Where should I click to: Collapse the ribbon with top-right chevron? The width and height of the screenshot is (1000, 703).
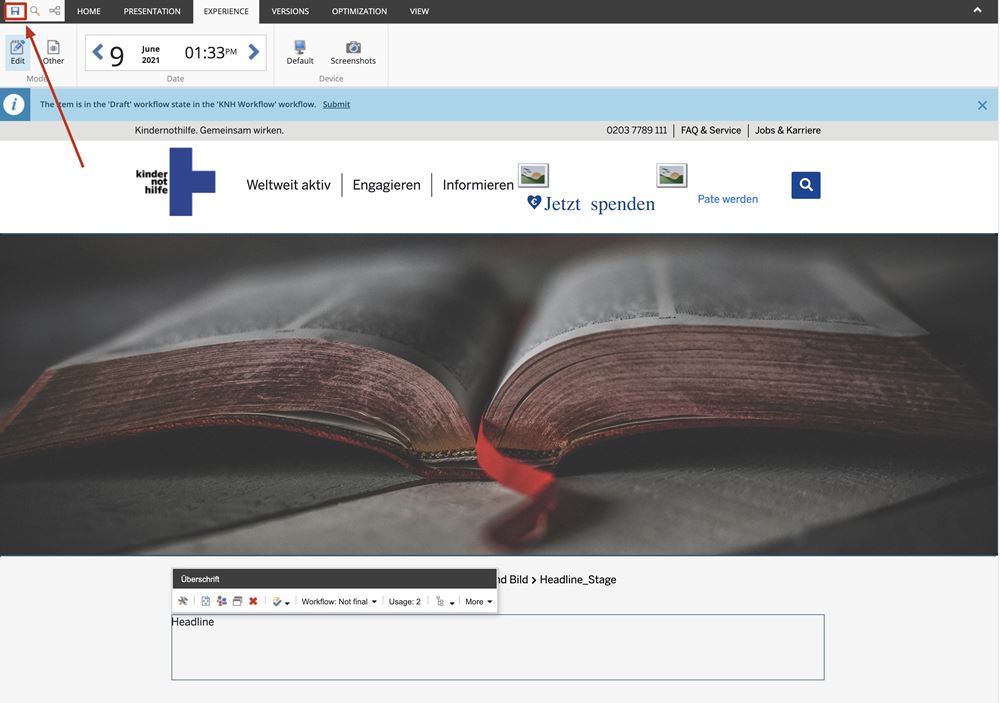(x=977, y=11)
